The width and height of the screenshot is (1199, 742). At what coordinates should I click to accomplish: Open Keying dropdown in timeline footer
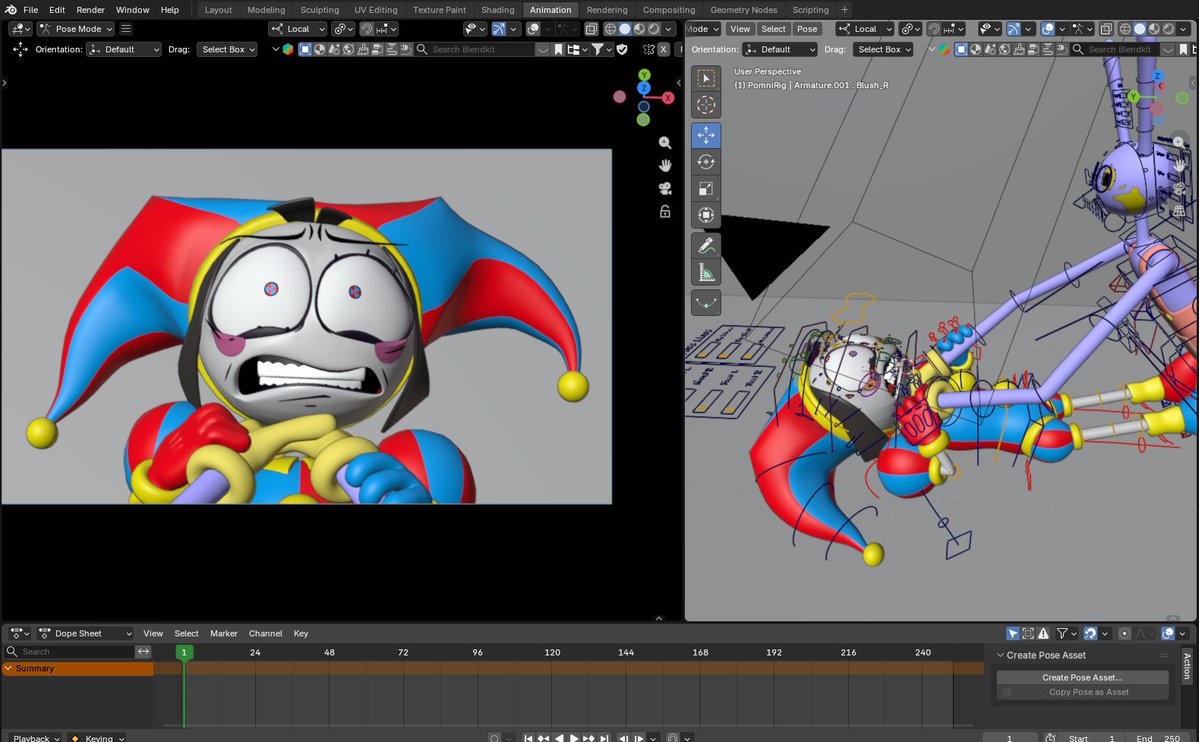tap(97, 738)
